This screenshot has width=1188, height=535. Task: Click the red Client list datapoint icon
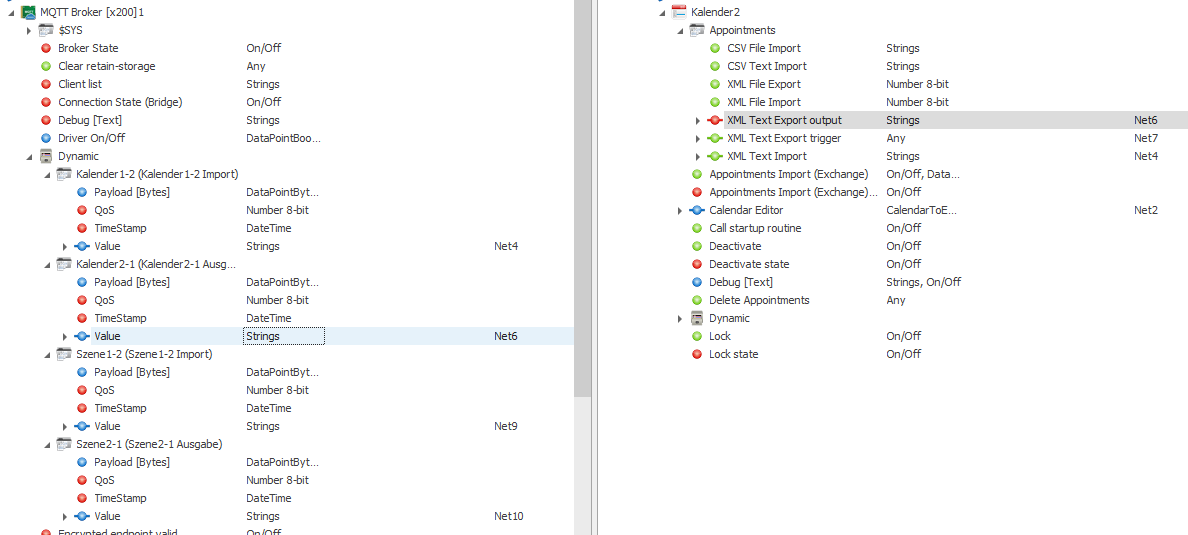click(x=46, y=84)
